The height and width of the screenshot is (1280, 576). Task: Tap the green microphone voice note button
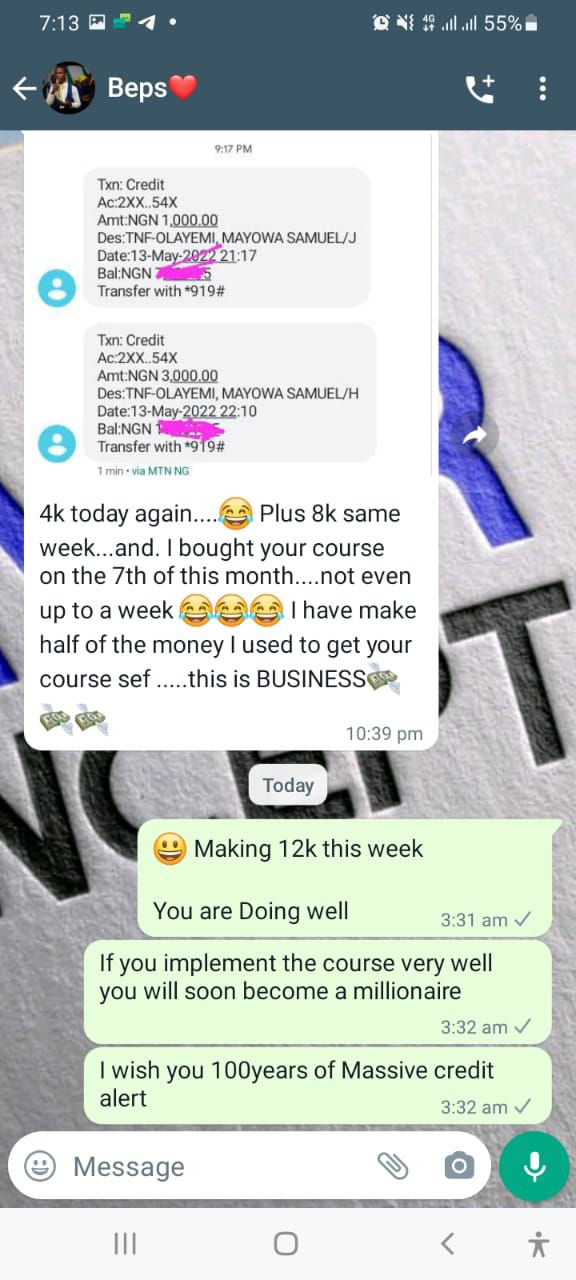tap(534, 1166)
